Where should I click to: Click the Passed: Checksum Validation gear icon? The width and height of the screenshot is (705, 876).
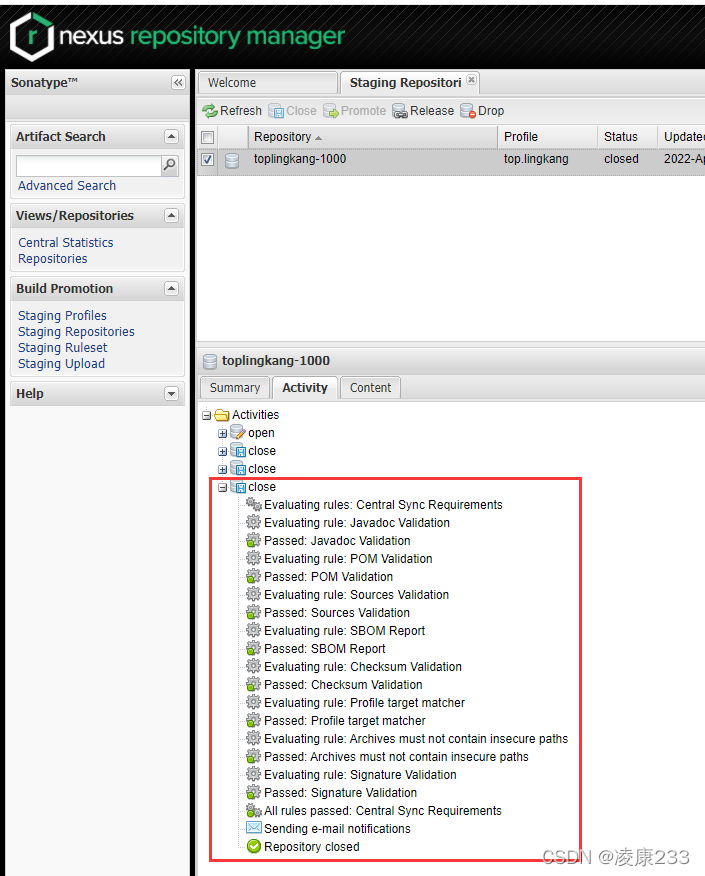(254, 684)
